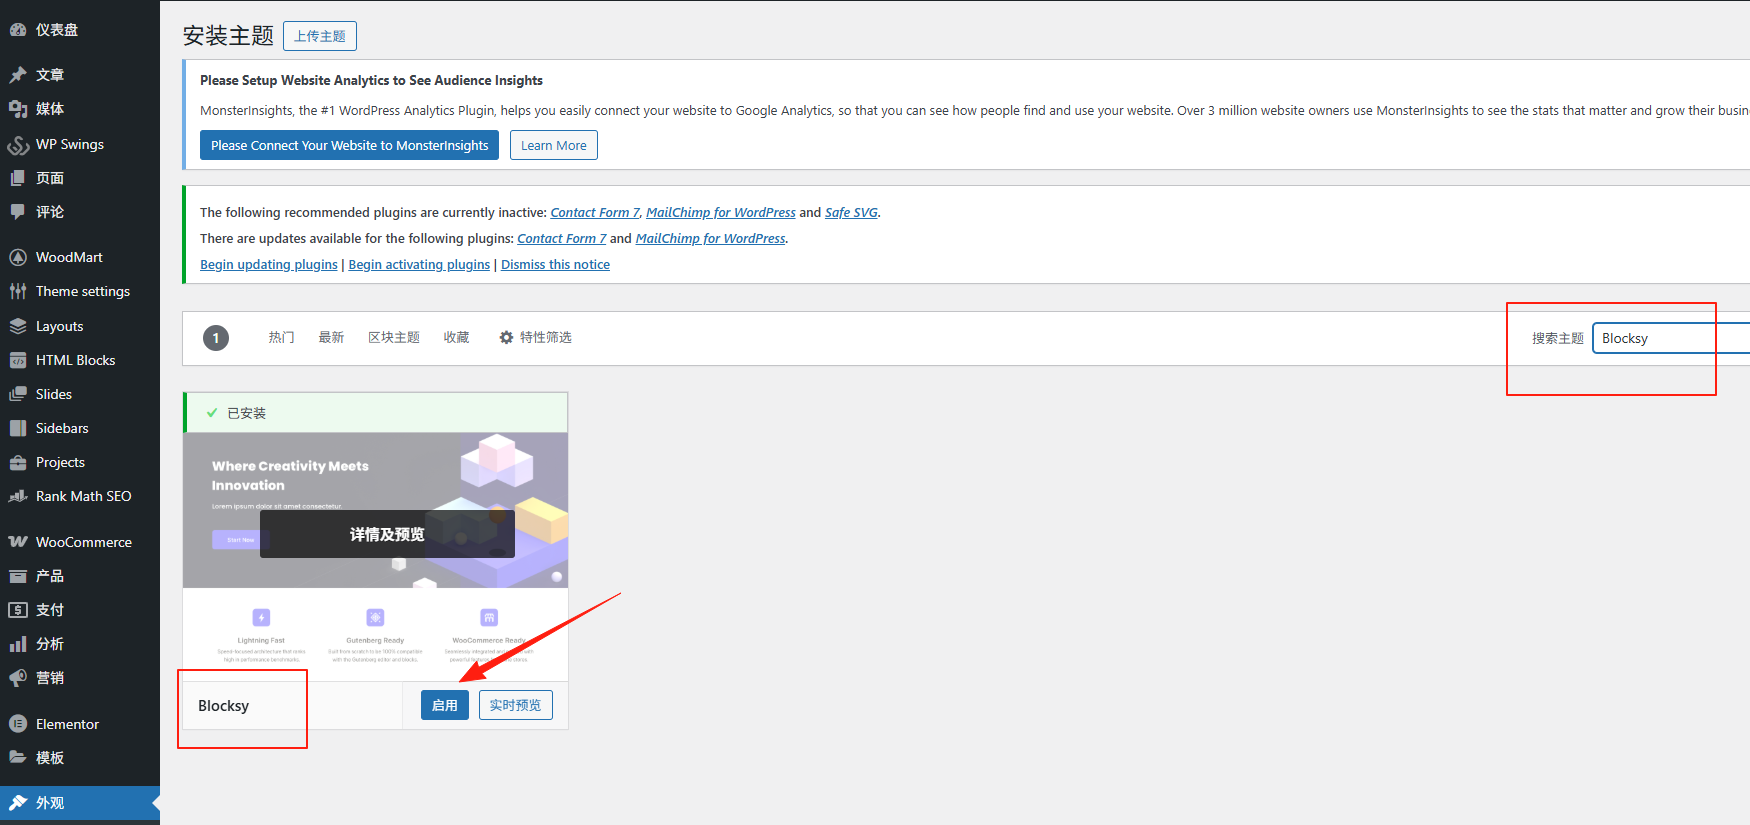The width and height of the screenshot is (1750, 825).
Task: Focus the 搜索主题 search input field
Action: 1670,338
